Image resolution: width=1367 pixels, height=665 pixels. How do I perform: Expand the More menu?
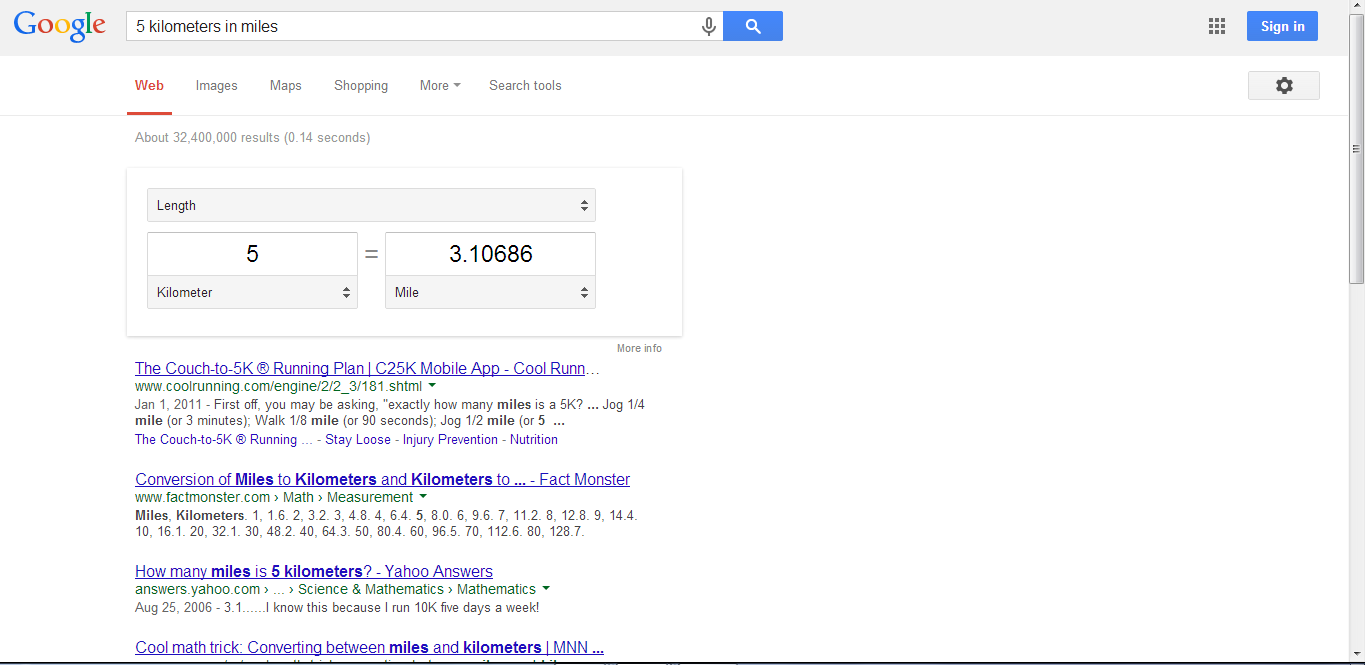pos(440,86)
